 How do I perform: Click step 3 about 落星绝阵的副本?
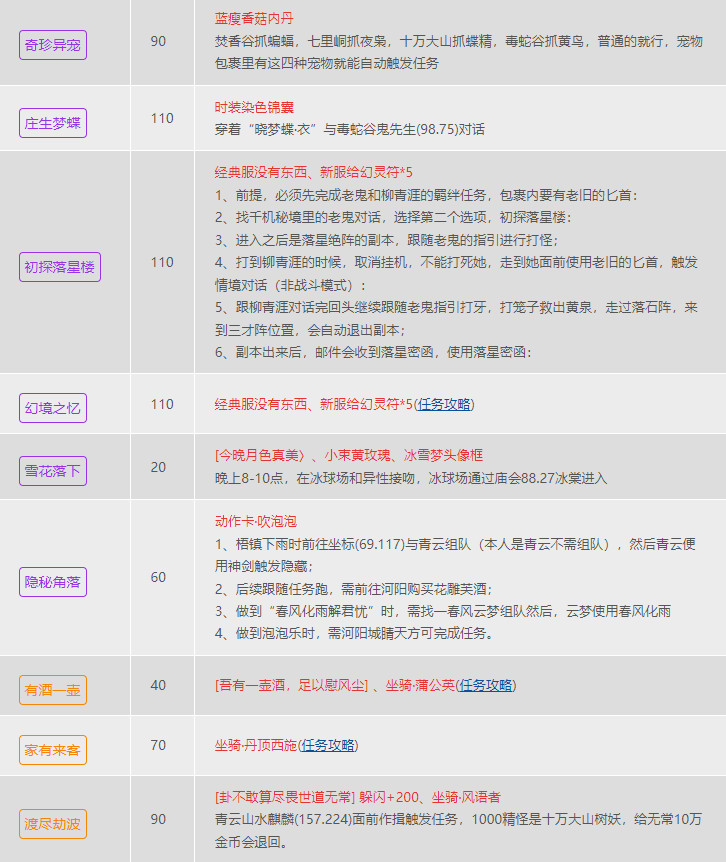point(386,240)
